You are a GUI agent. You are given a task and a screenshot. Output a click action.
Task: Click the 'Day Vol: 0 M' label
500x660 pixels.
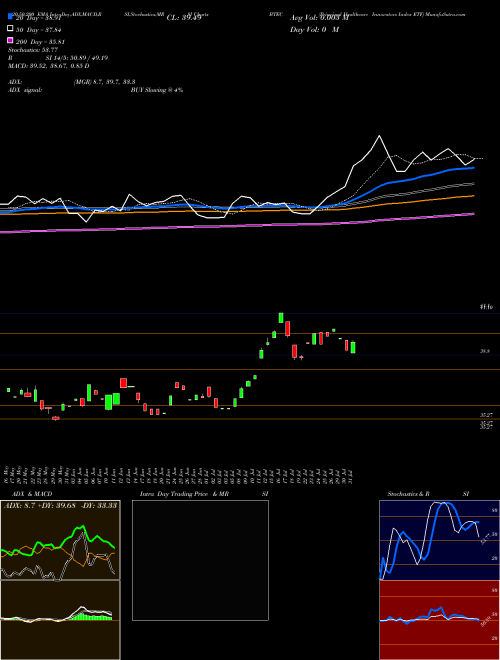click(314, 30)
